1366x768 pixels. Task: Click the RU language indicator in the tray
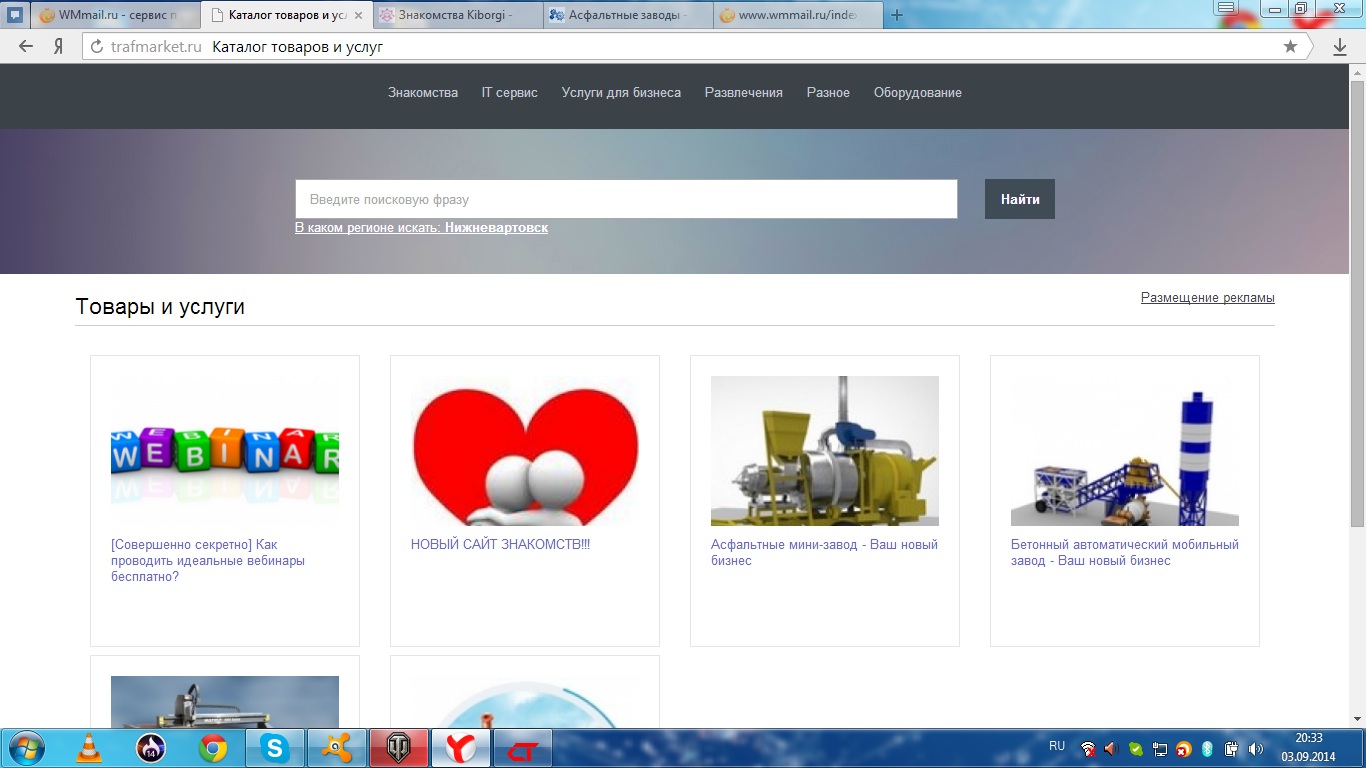pyautogui.click(x=1057, y=746)
